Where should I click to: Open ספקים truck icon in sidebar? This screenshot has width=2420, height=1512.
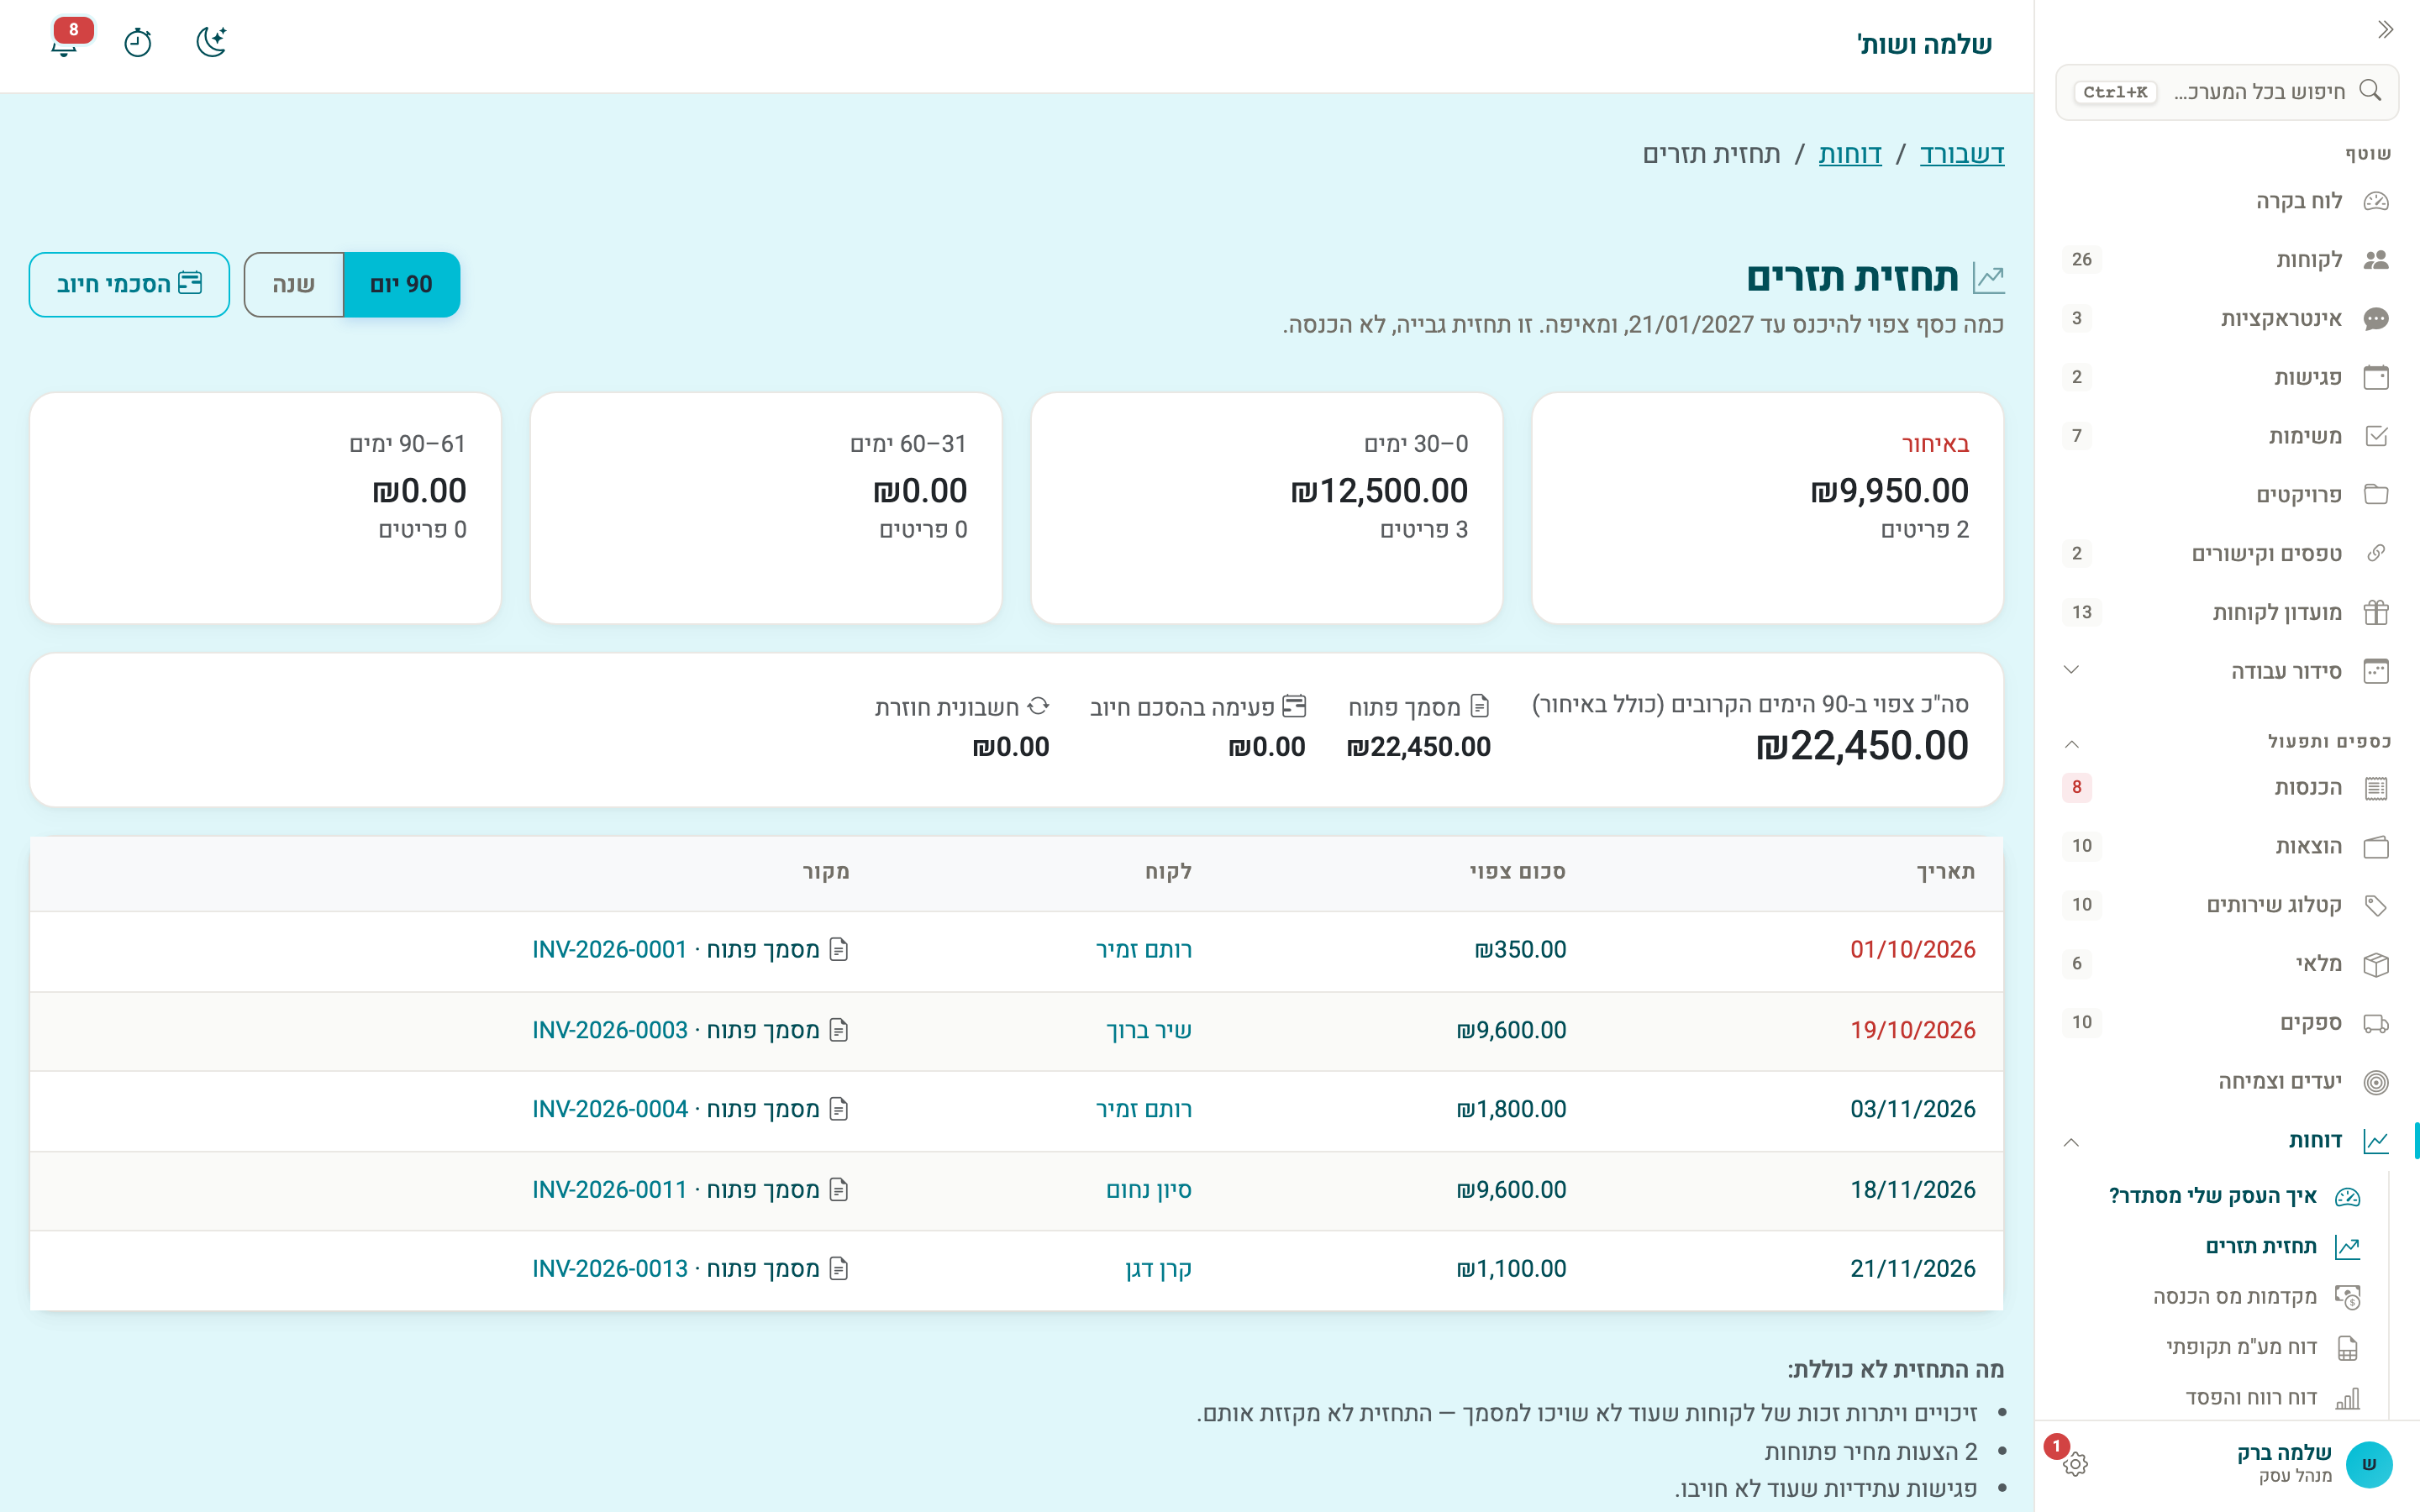(2376, 1023)
